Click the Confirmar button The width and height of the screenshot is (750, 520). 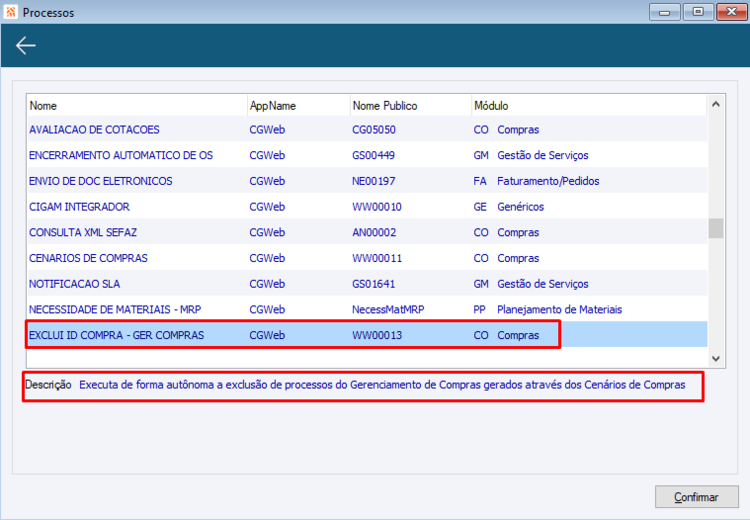pos(696,497)
